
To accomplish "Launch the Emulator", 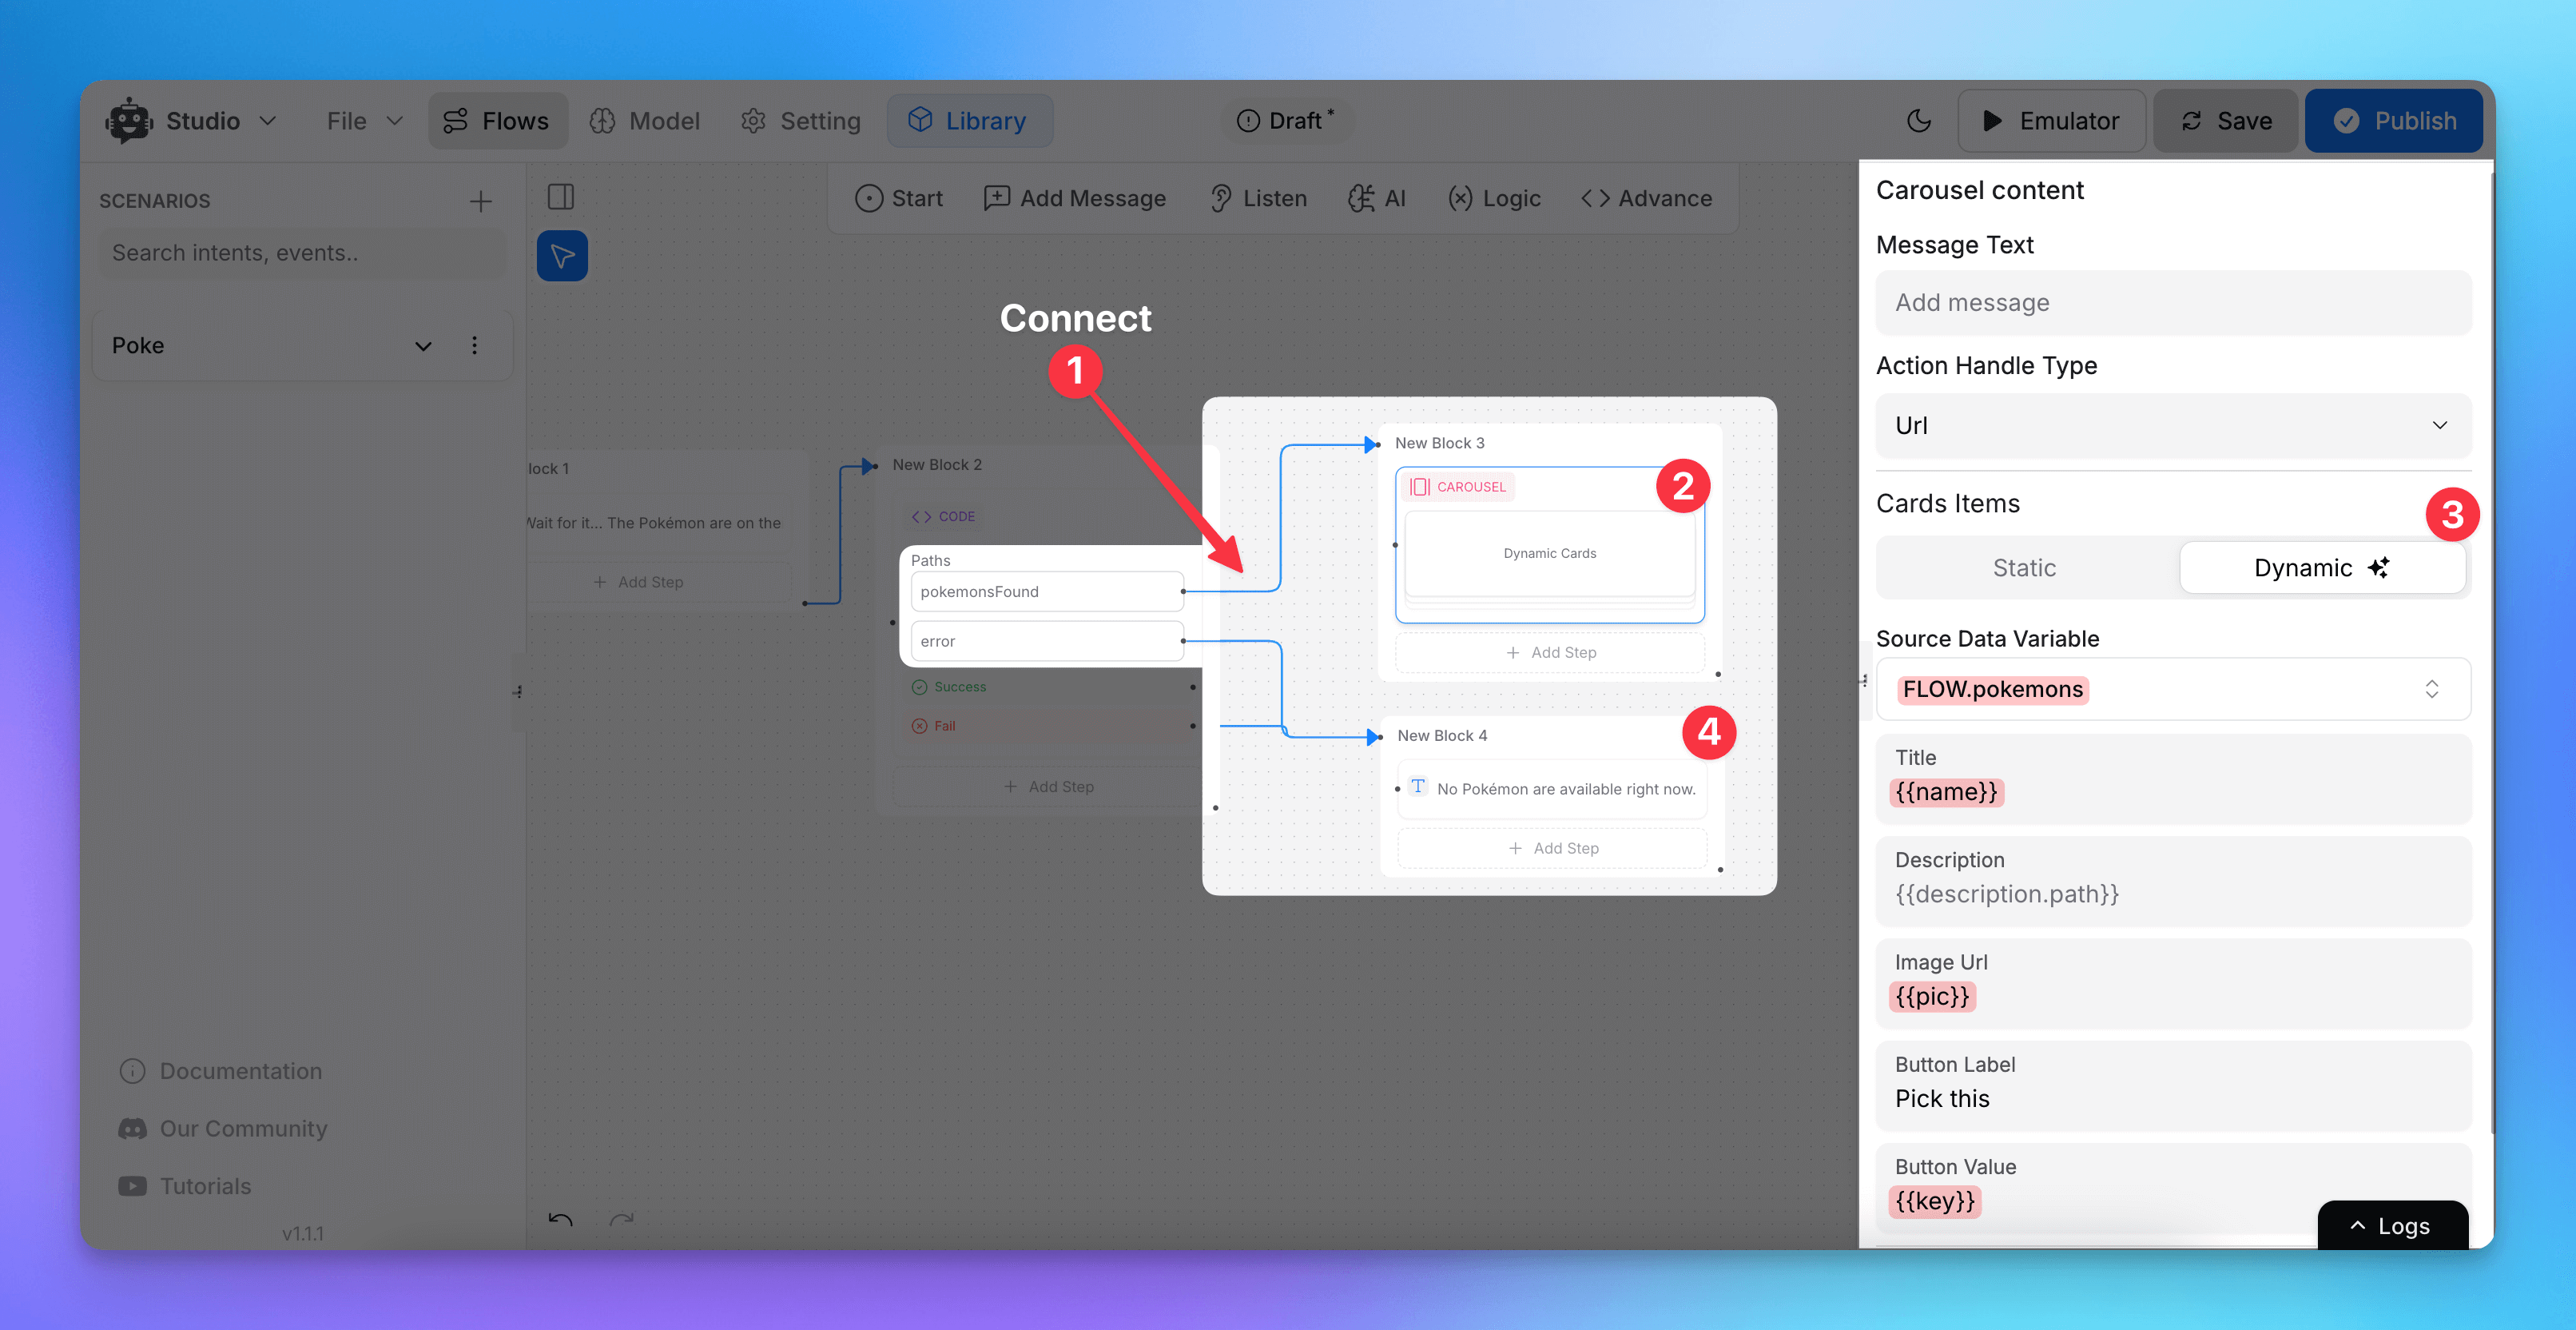I will point(2050,121).
